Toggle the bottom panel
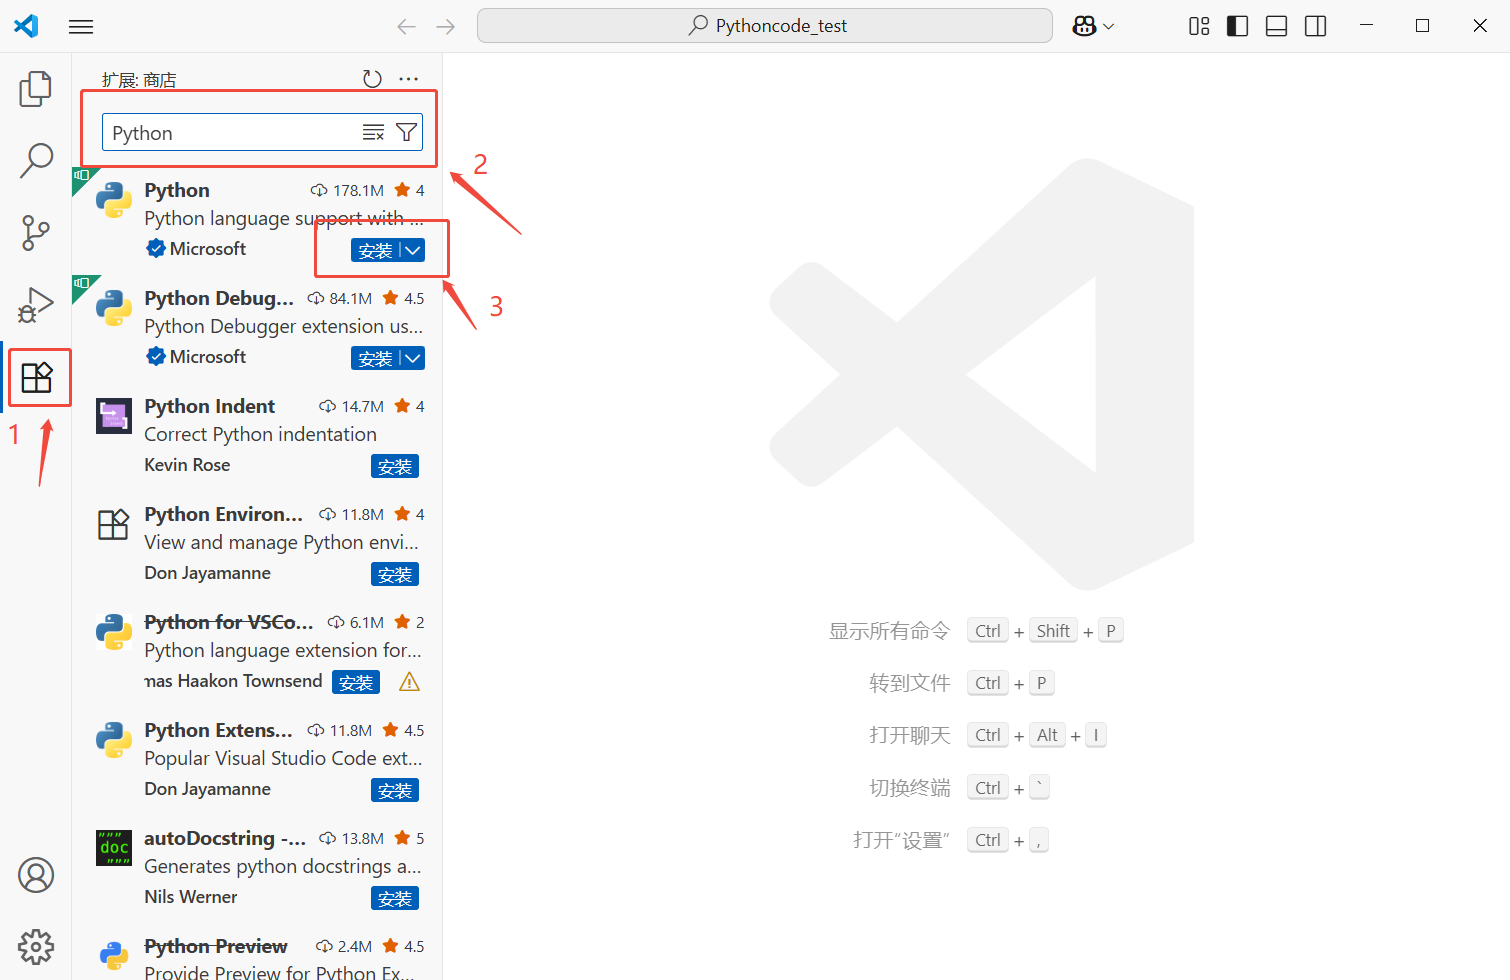 1276,26
